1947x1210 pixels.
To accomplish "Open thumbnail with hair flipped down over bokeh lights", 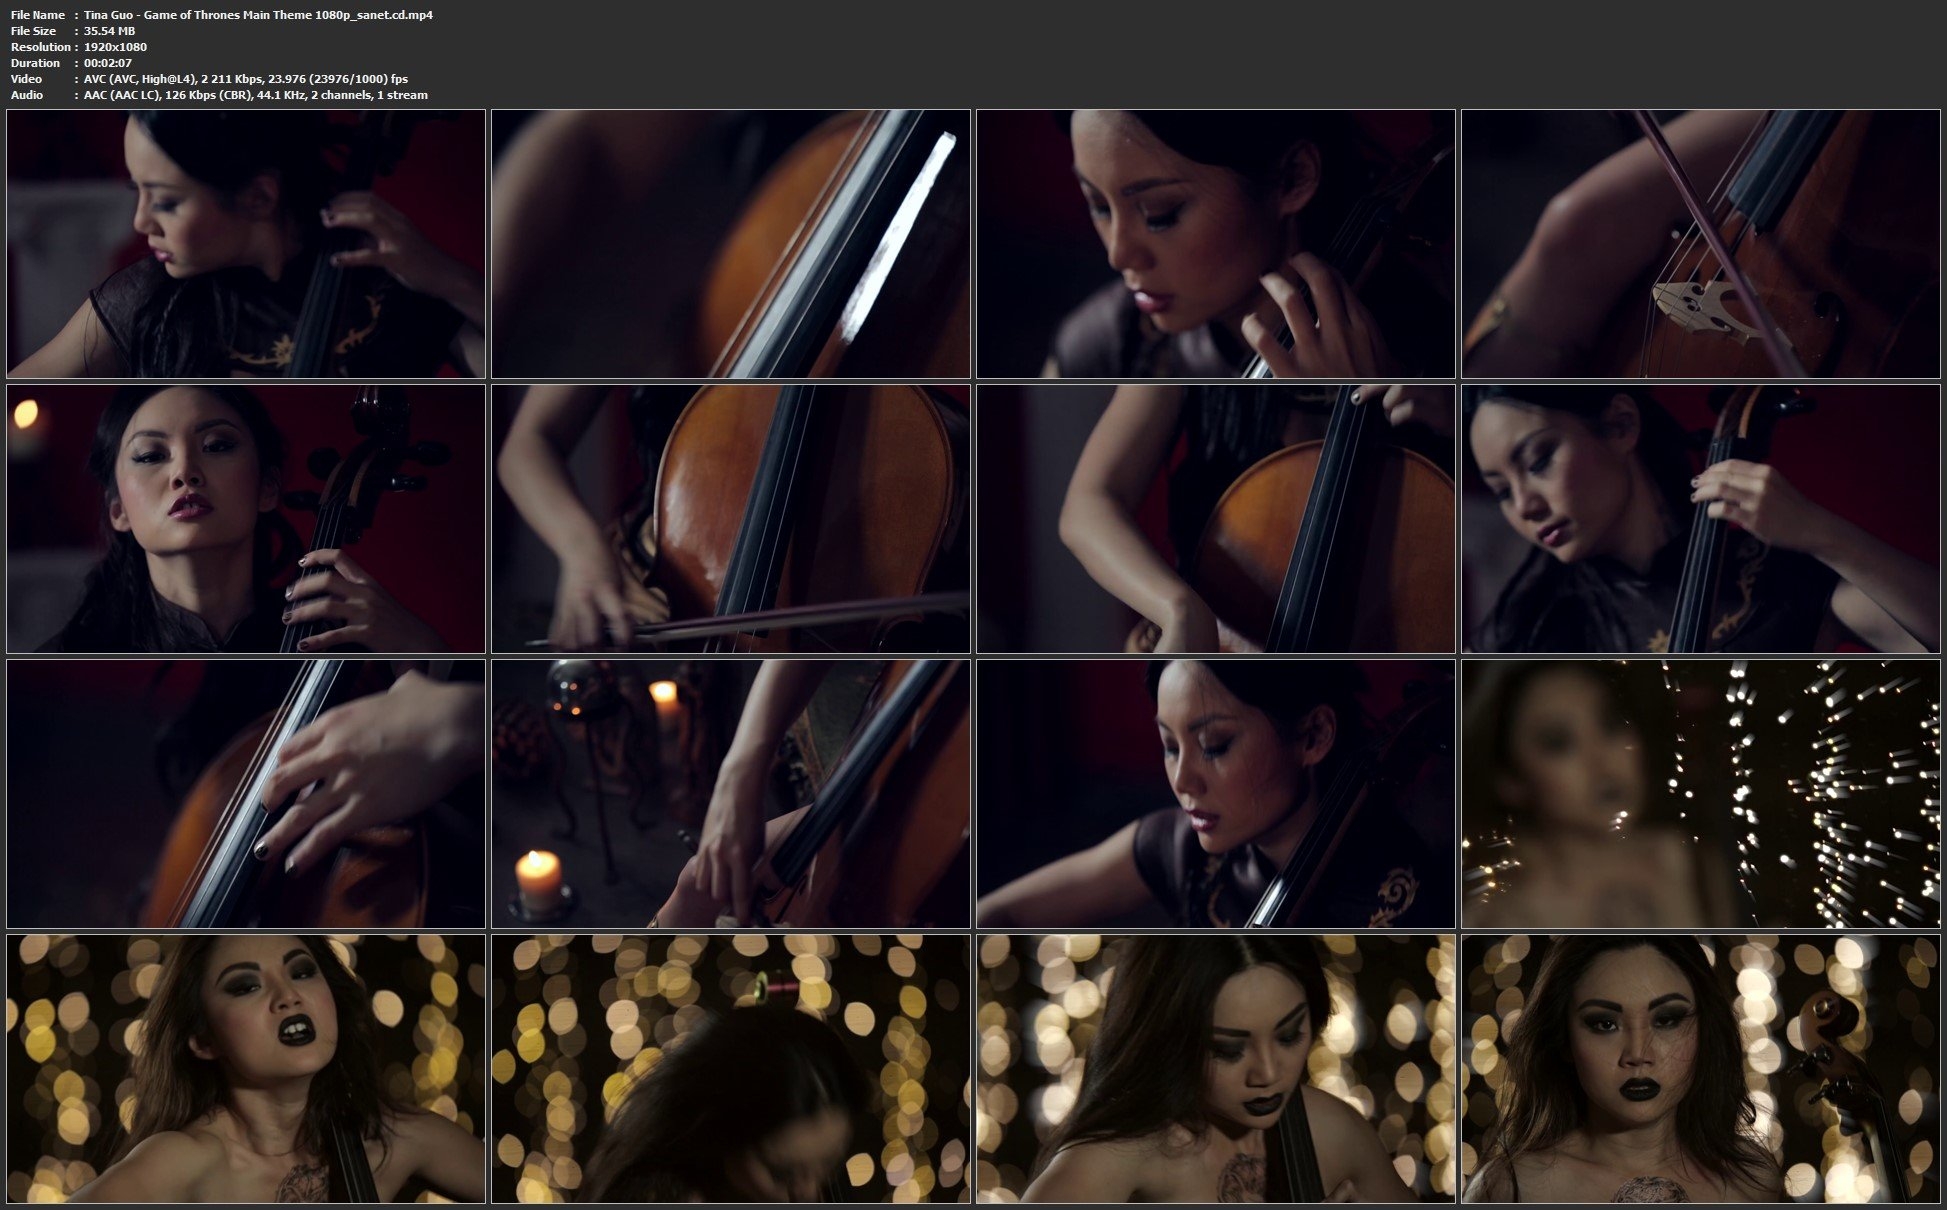I will click(x=730, y=1069).
